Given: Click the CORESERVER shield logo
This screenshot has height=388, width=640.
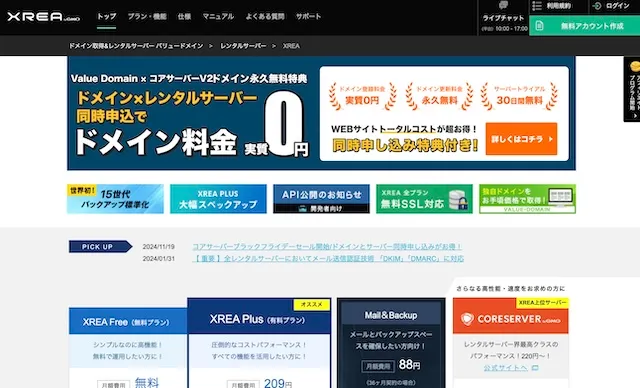Looking at the screenshot, I should click(467, 319).
